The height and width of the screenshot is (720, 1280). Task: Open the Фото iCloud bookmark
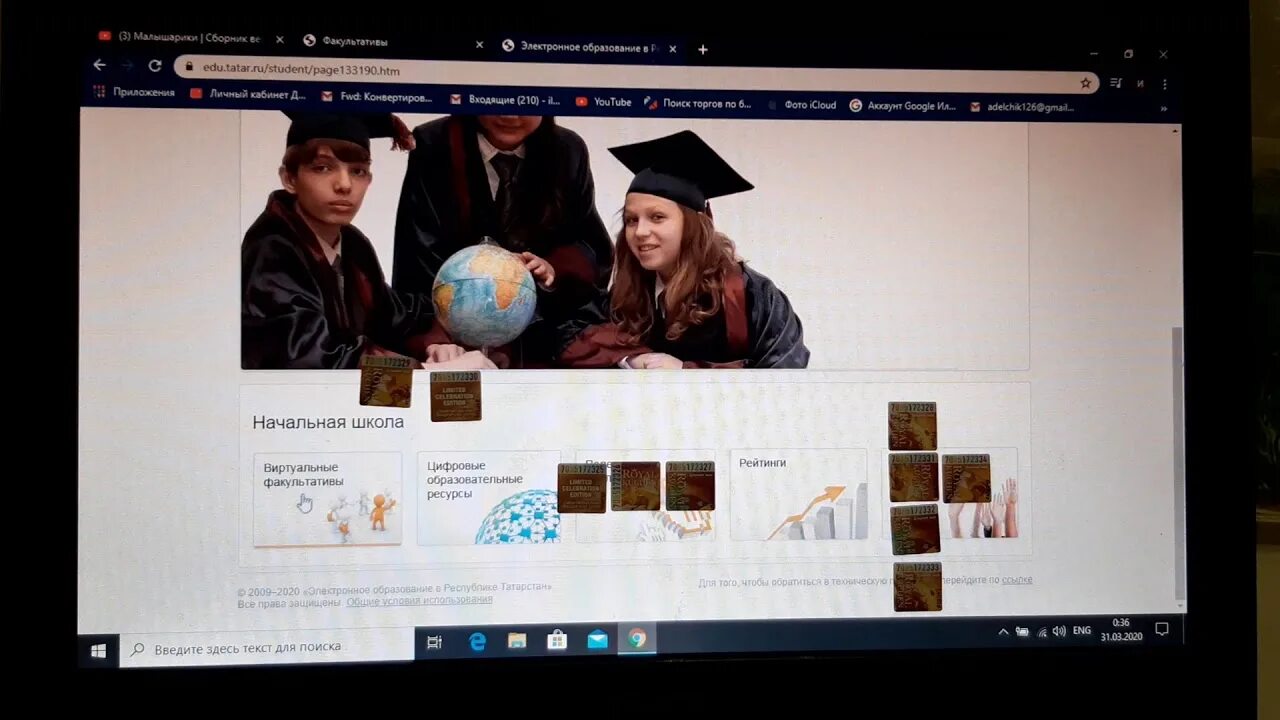click(x=802, y=104)
